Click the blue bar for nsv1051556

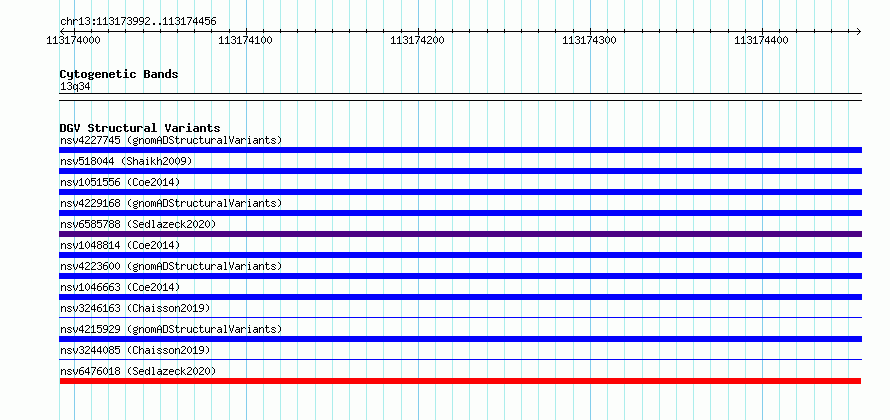pos(460,192)
